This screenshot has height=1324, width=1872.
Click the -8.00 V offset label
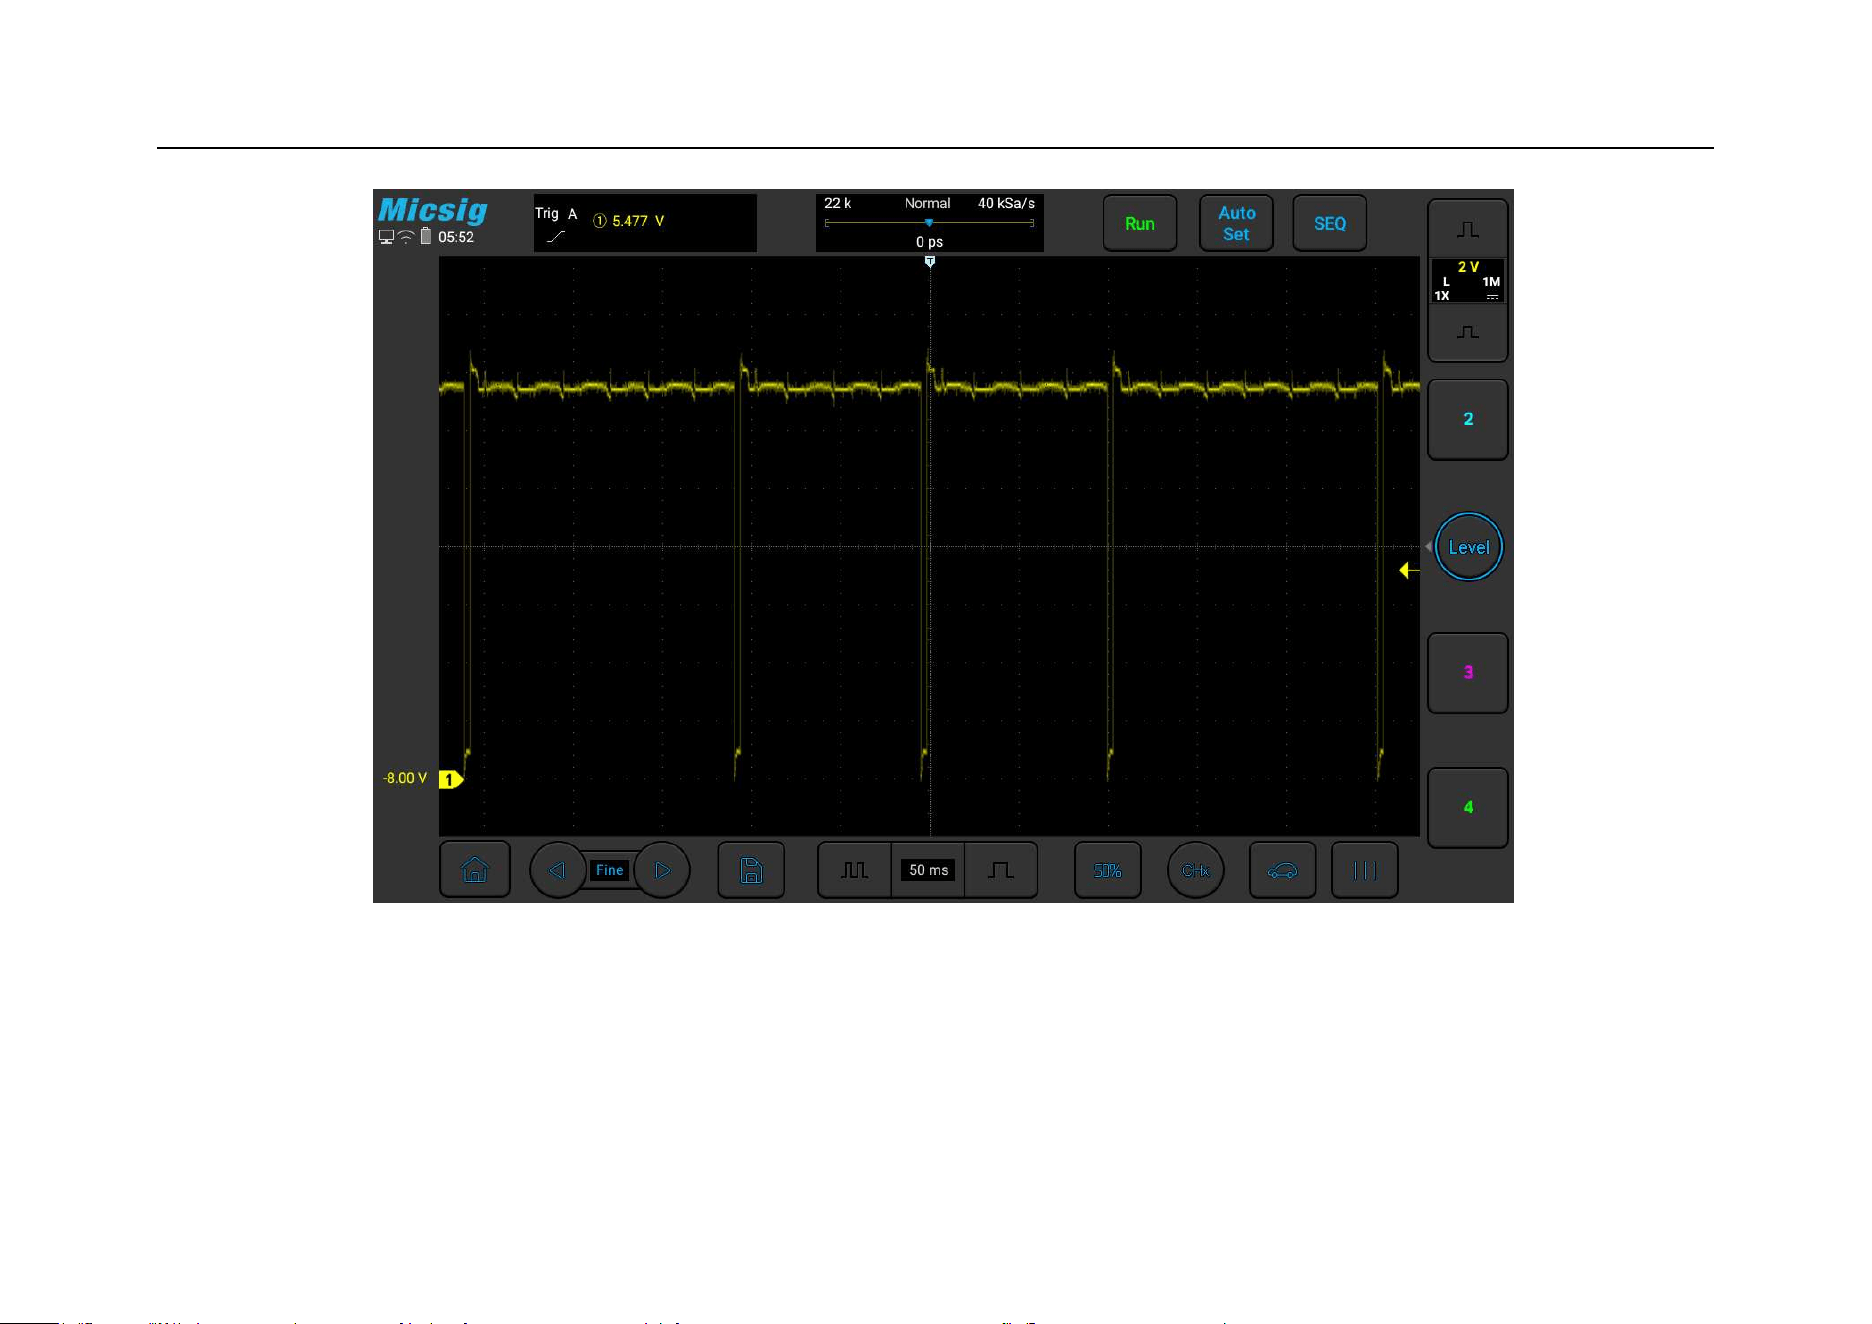point(405,778)
